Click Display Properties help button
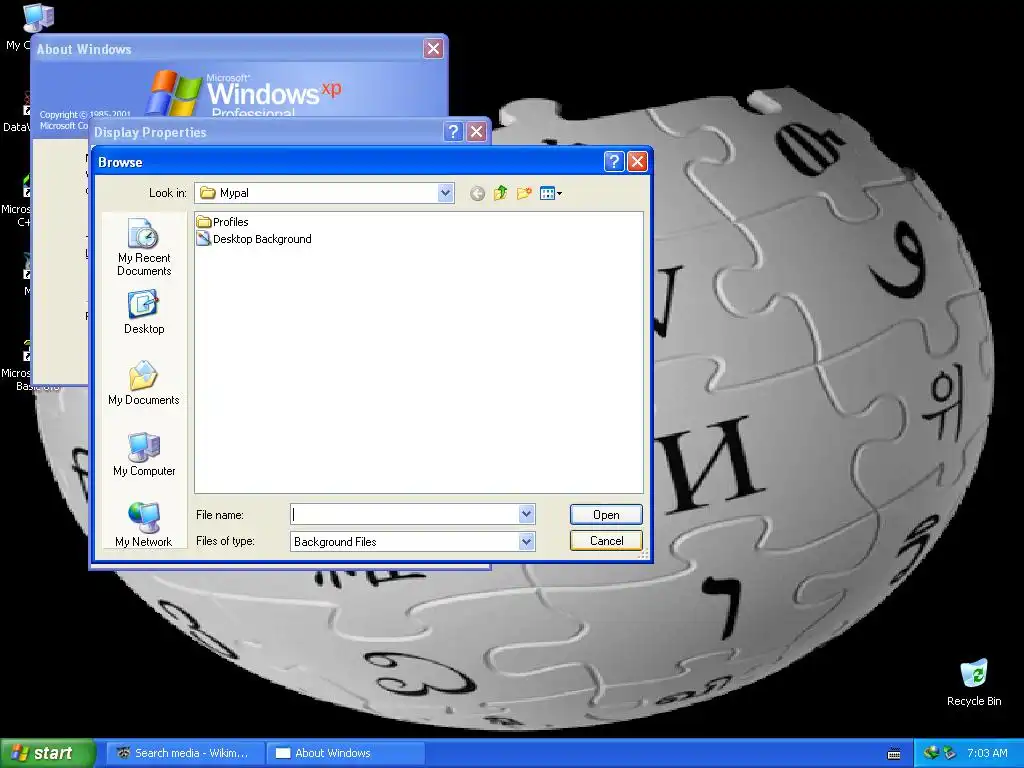The image size is (1024, 768). pos(453,132)
